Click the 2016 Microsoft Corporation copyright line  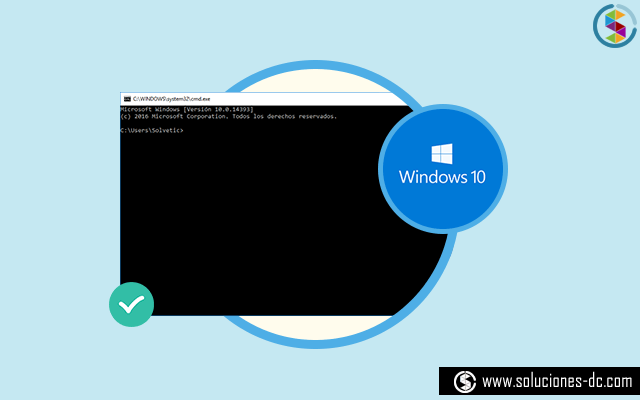click(229, 116)
